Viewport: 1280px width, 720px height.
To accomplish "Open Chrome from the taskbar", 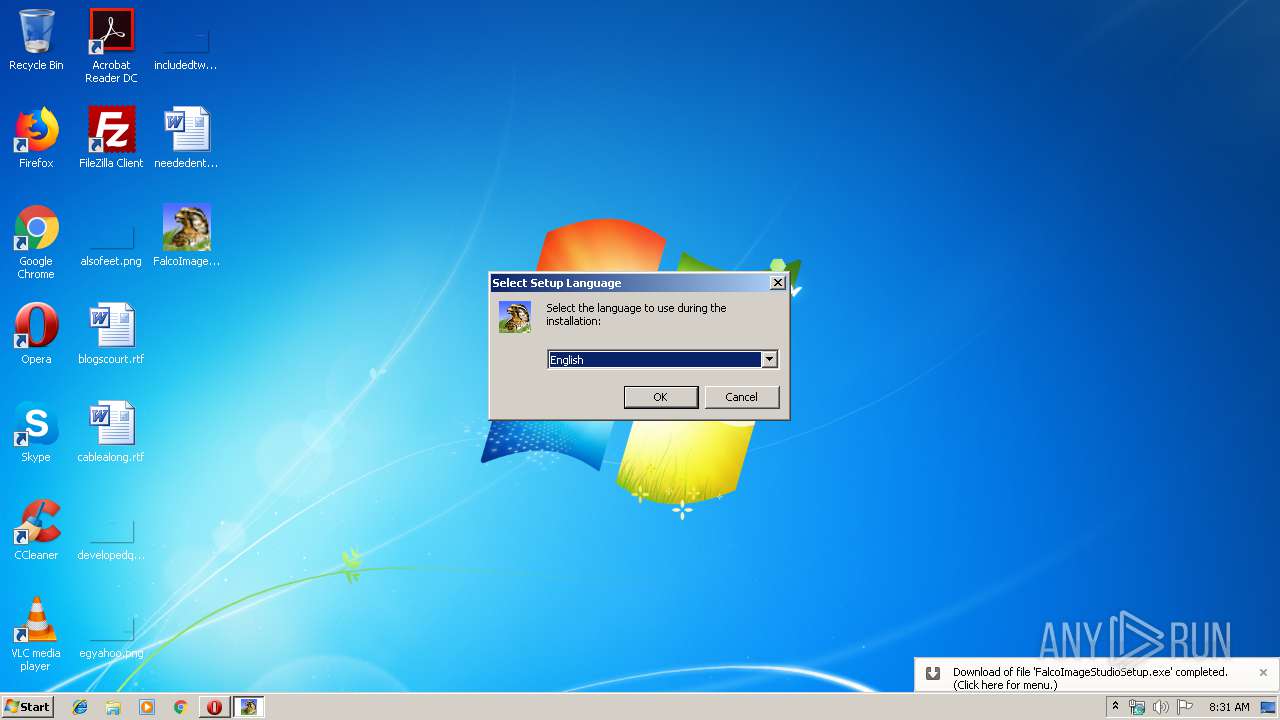I will (181, 707).
